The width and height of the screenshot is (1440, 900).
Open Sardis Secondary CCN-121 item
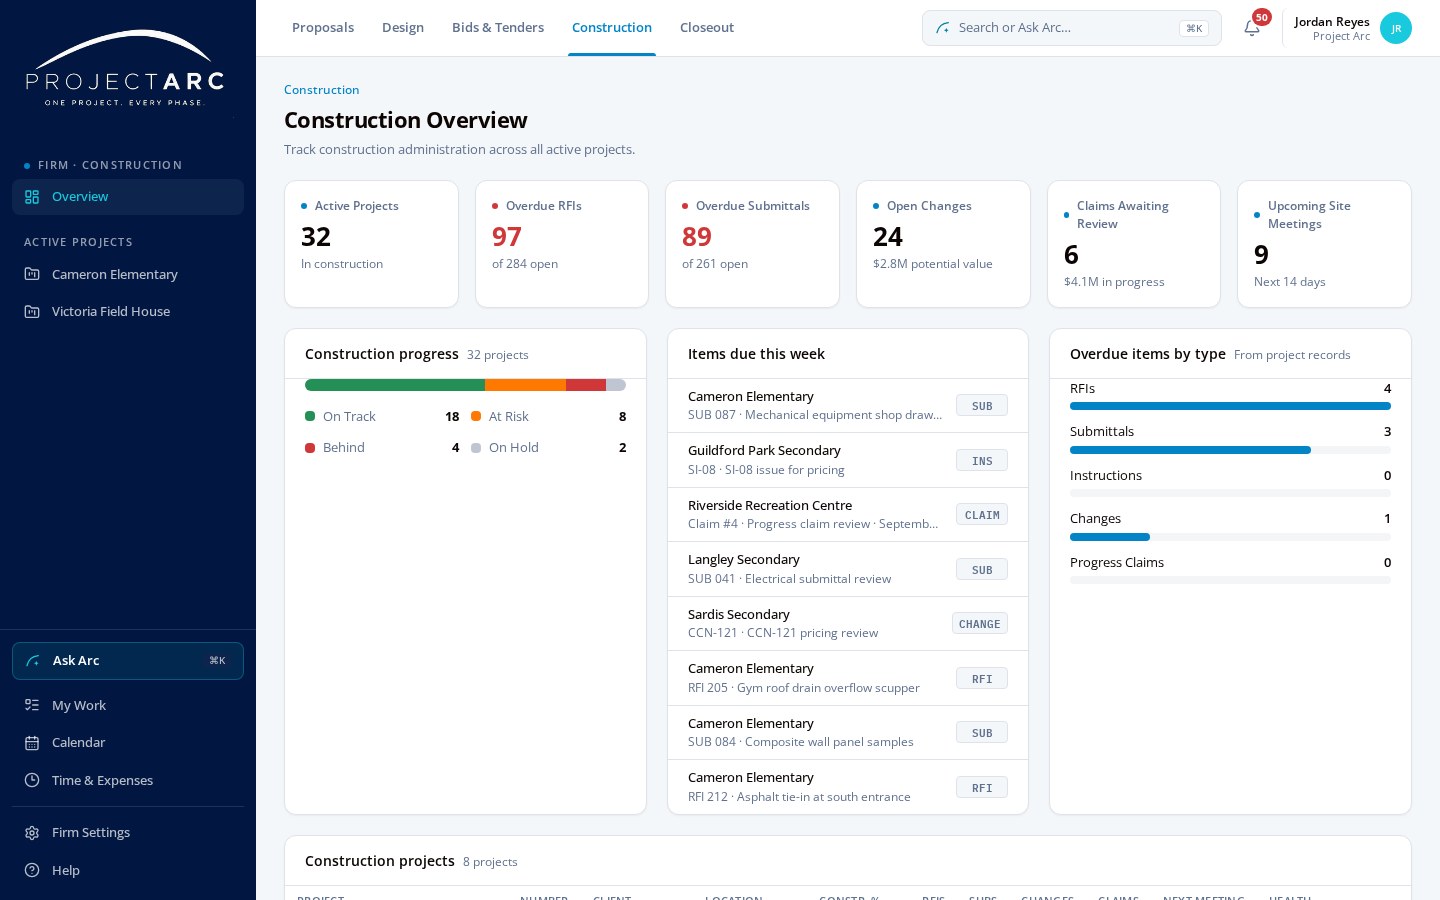(x=848, y=624)
